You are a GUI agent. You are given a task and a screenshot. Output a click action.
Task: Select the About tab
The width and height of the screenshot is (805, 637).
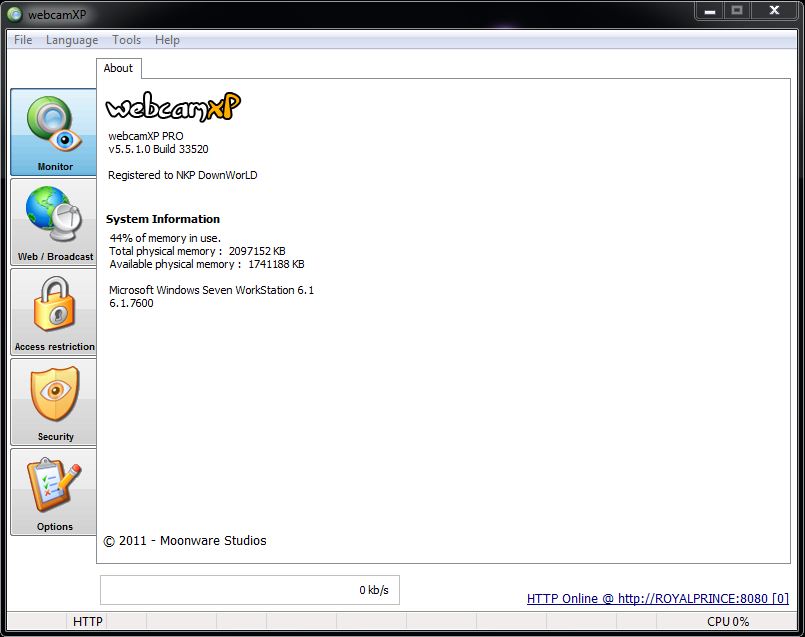pos(119,68)
